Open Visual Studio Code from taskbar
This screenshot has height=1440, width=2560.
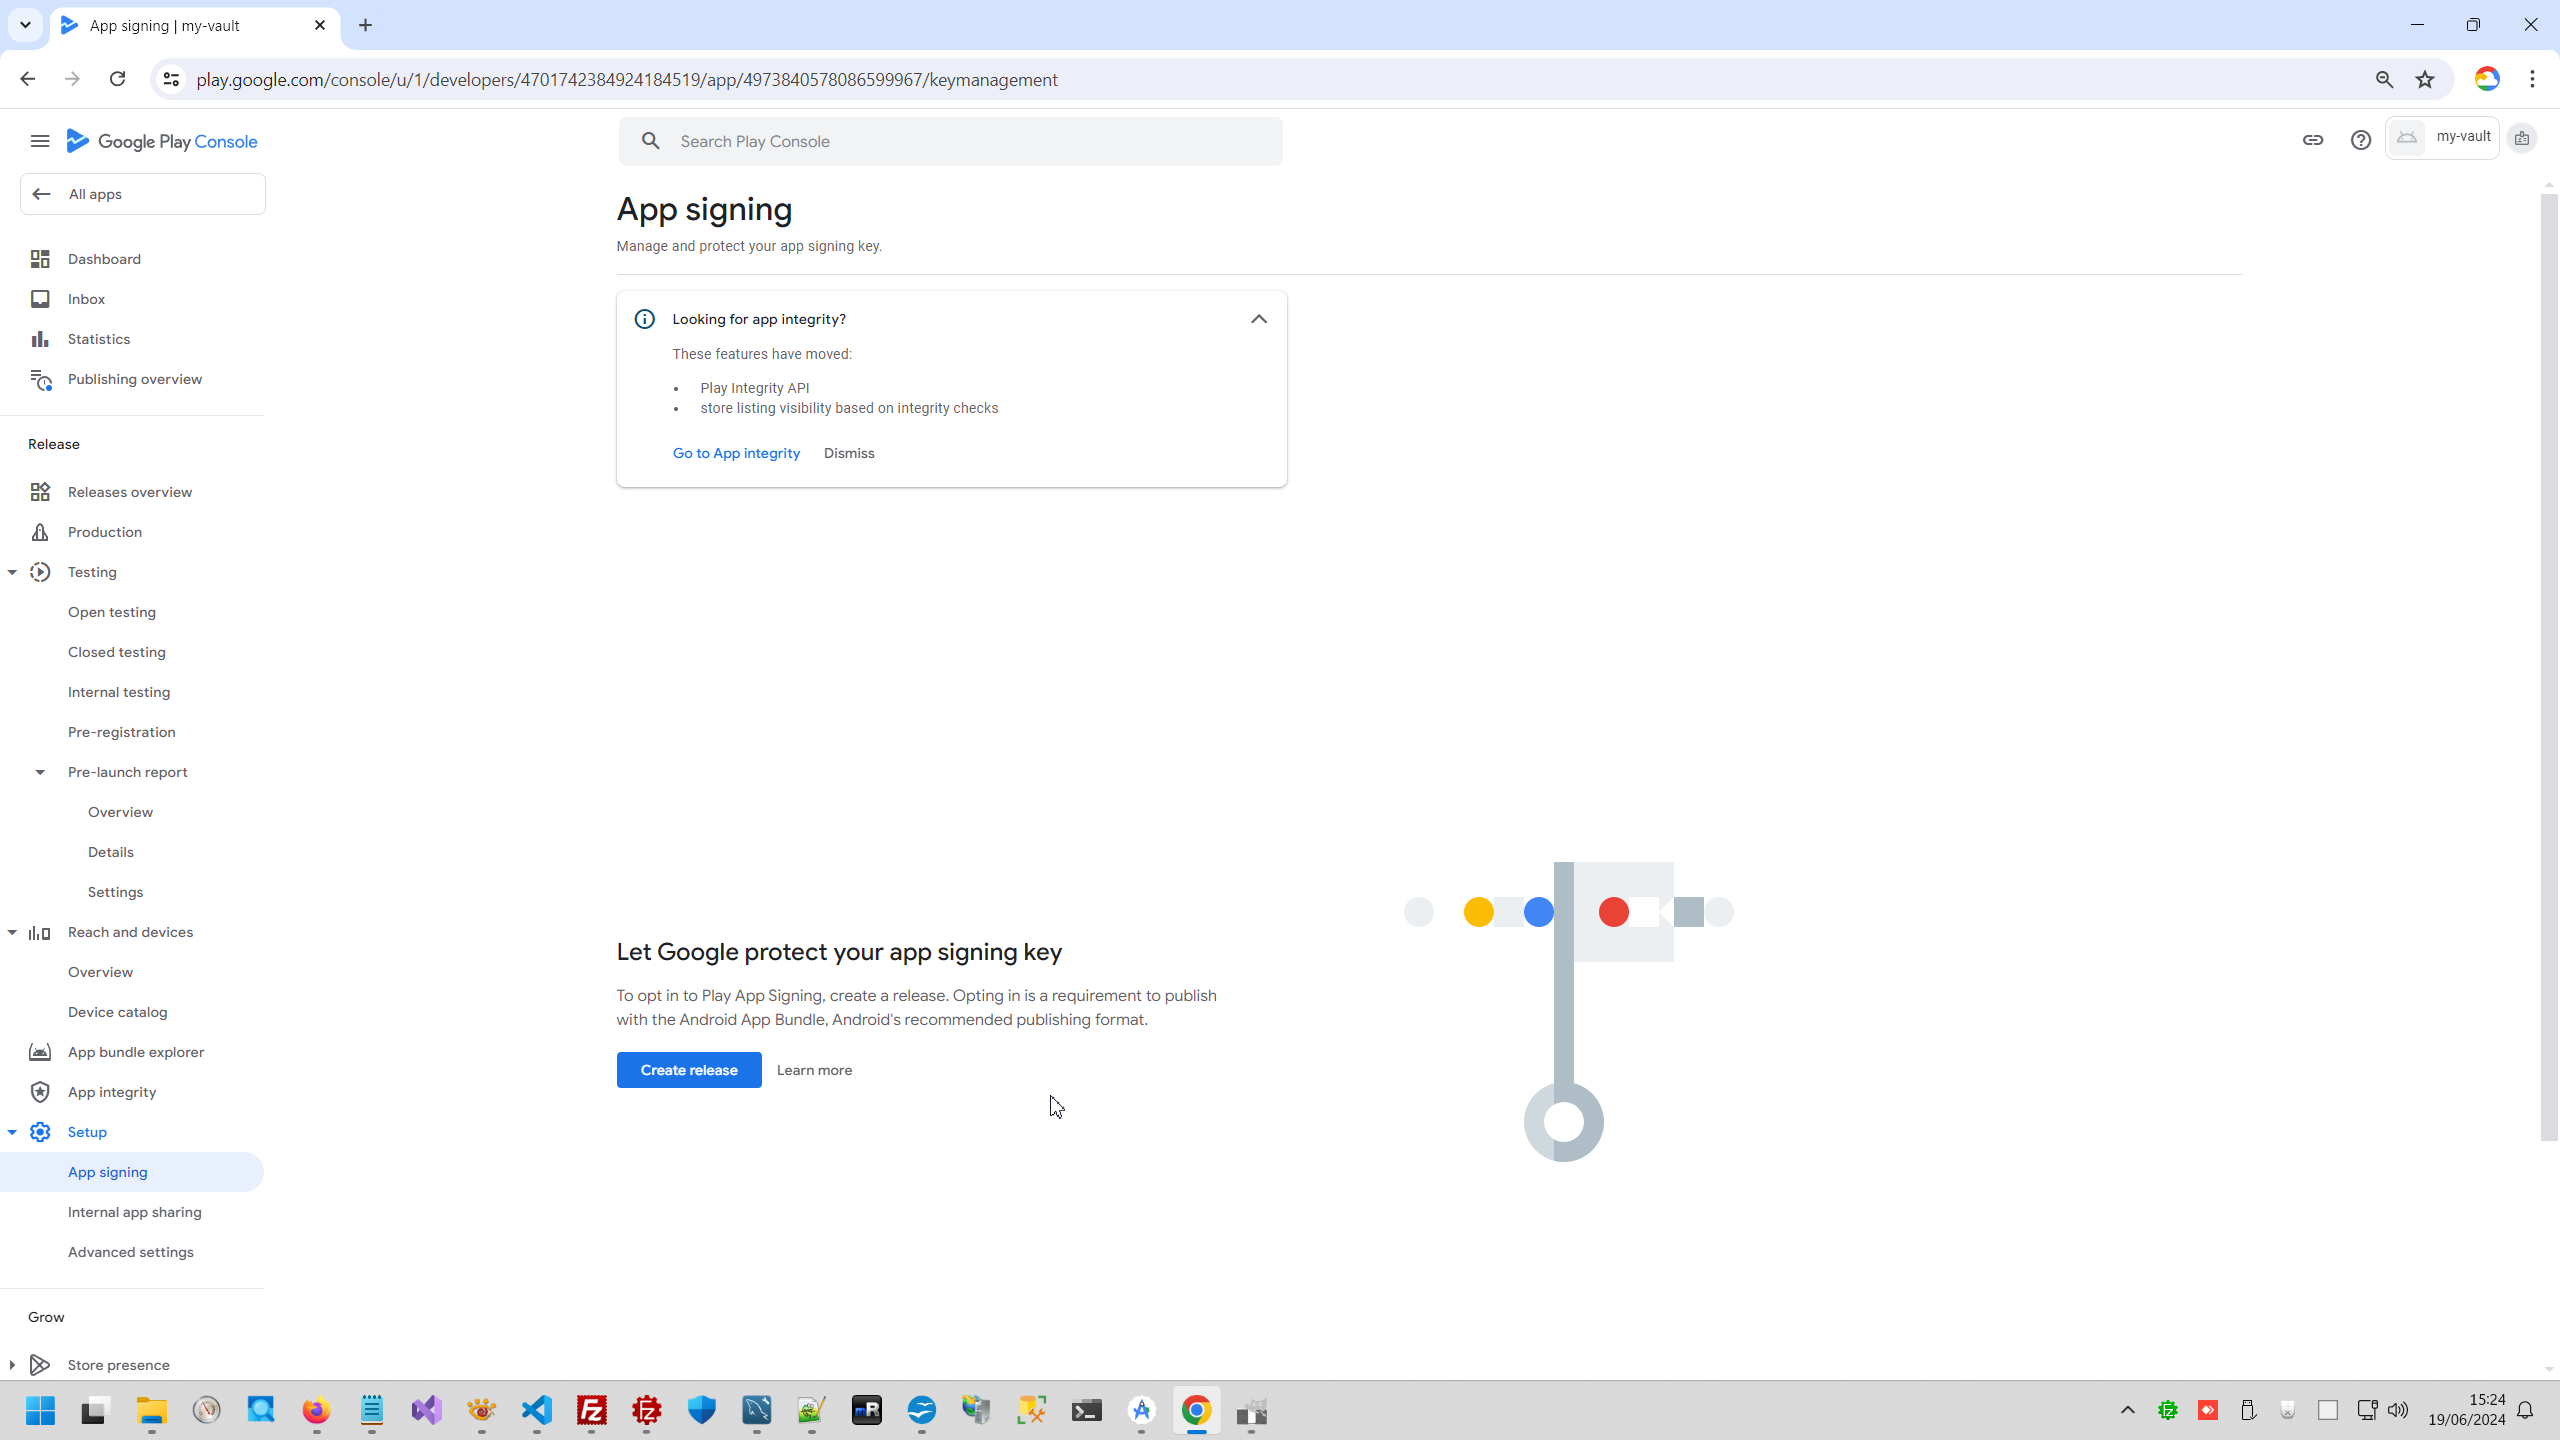pos(537,1410)
